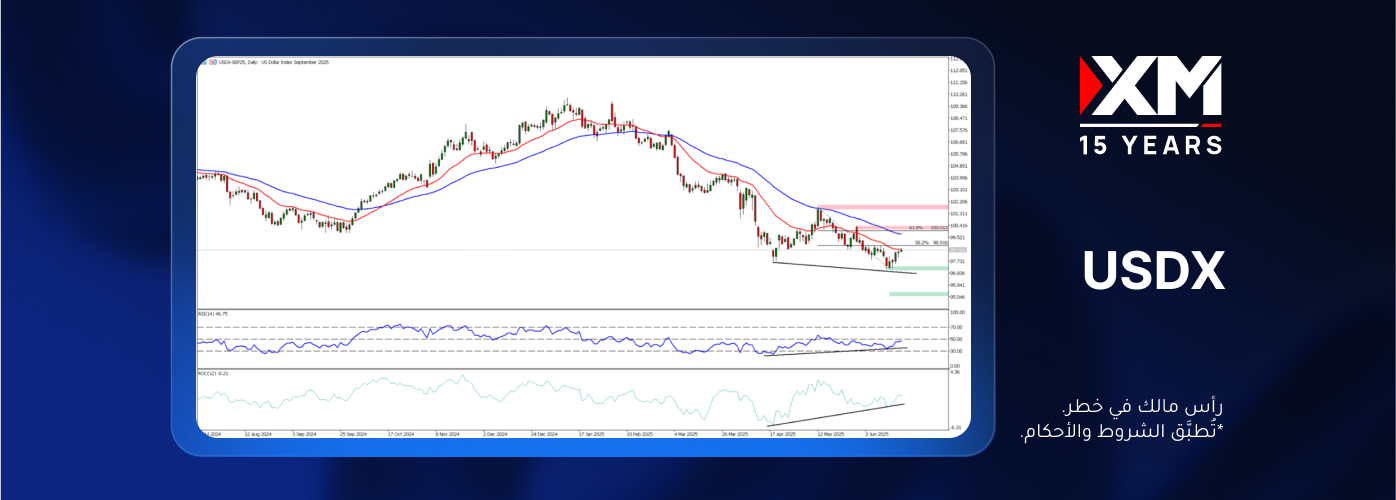Image resolution: width=1396 pixels, height=500 pixels.
Task: Click the "17 Apr 2025" date label
Action: [x=781, y=435]
